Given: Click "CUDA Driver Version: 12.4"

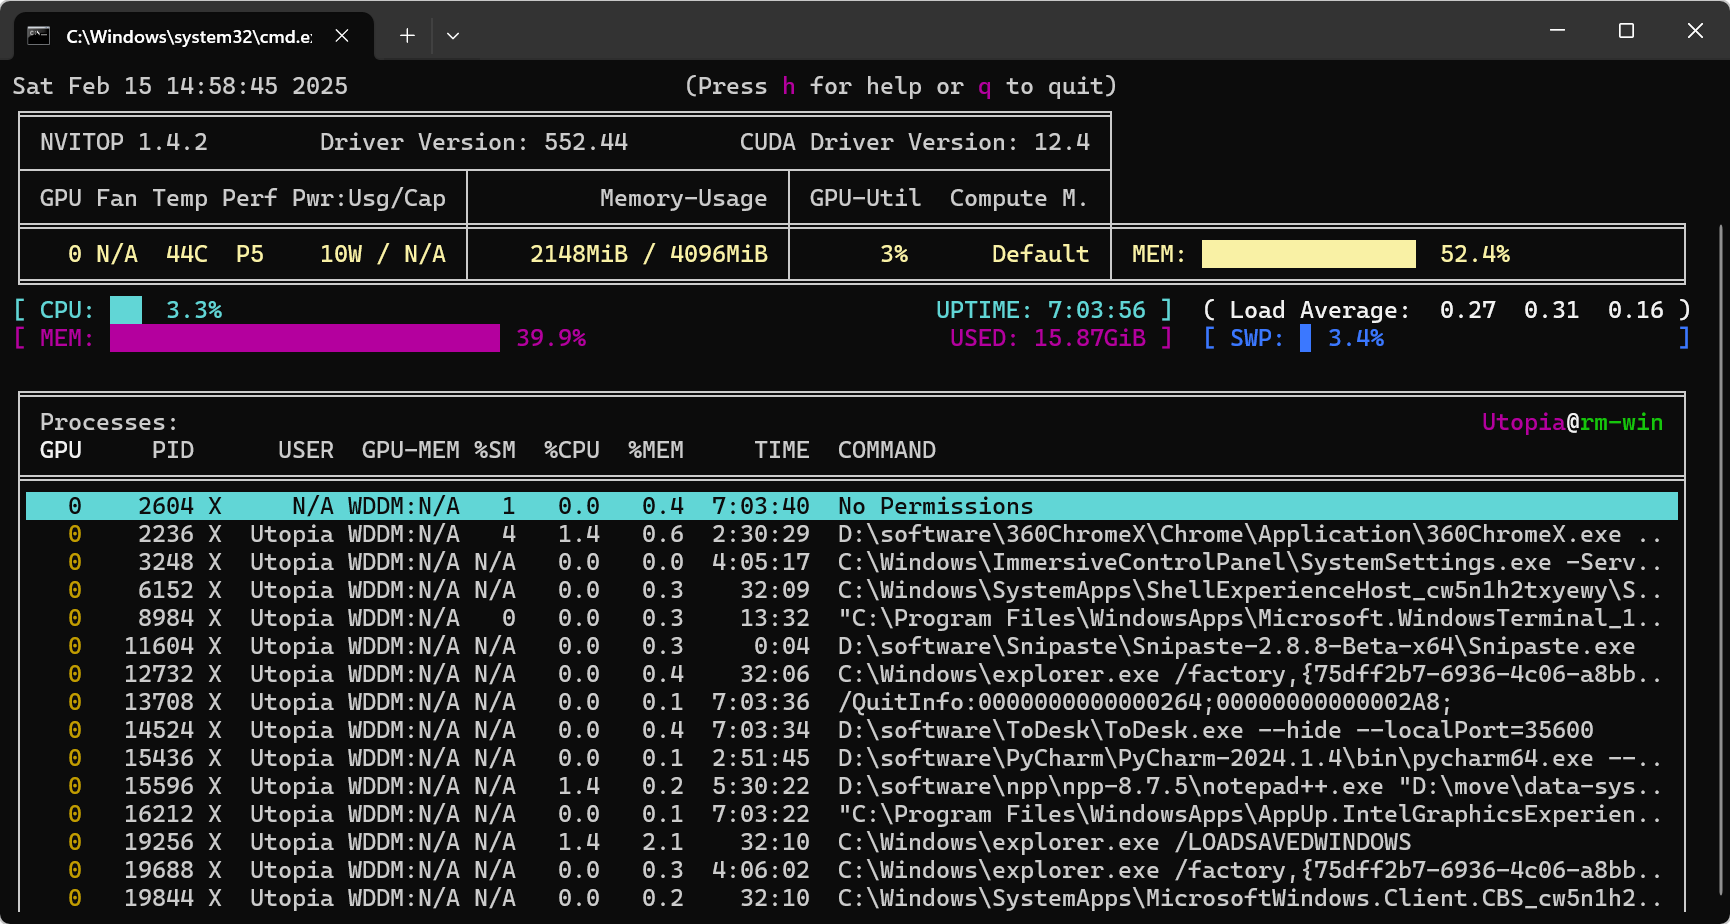Looking at the screenshot, I should click(x=915, y=142).
